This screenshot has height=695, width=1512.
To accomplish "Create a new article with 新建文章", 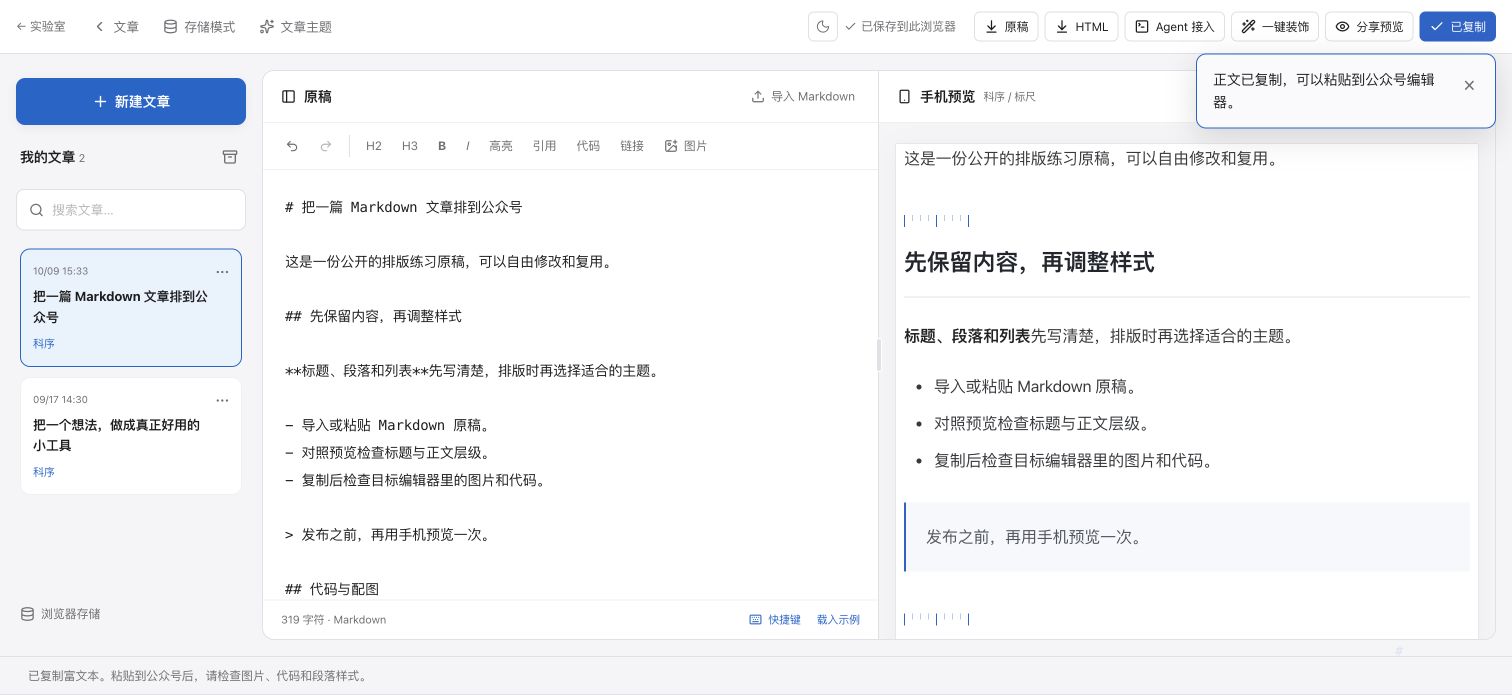I will tap(131, 101).
